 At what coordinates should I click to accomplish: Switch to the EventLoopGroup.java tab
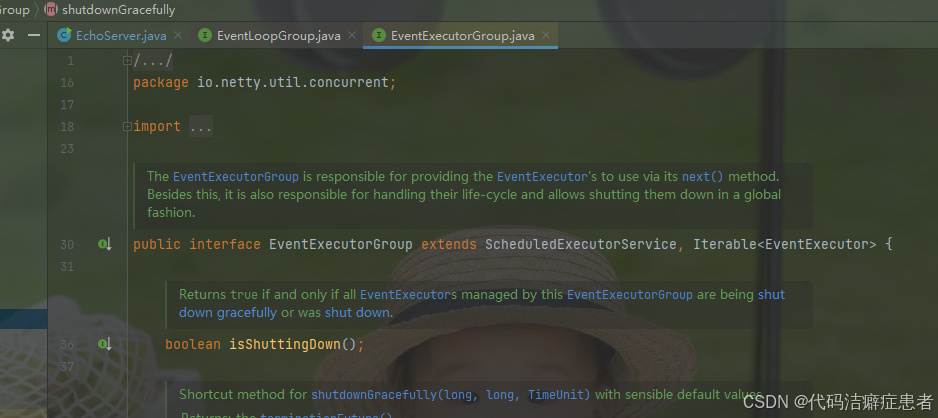(x=279, y=36)
